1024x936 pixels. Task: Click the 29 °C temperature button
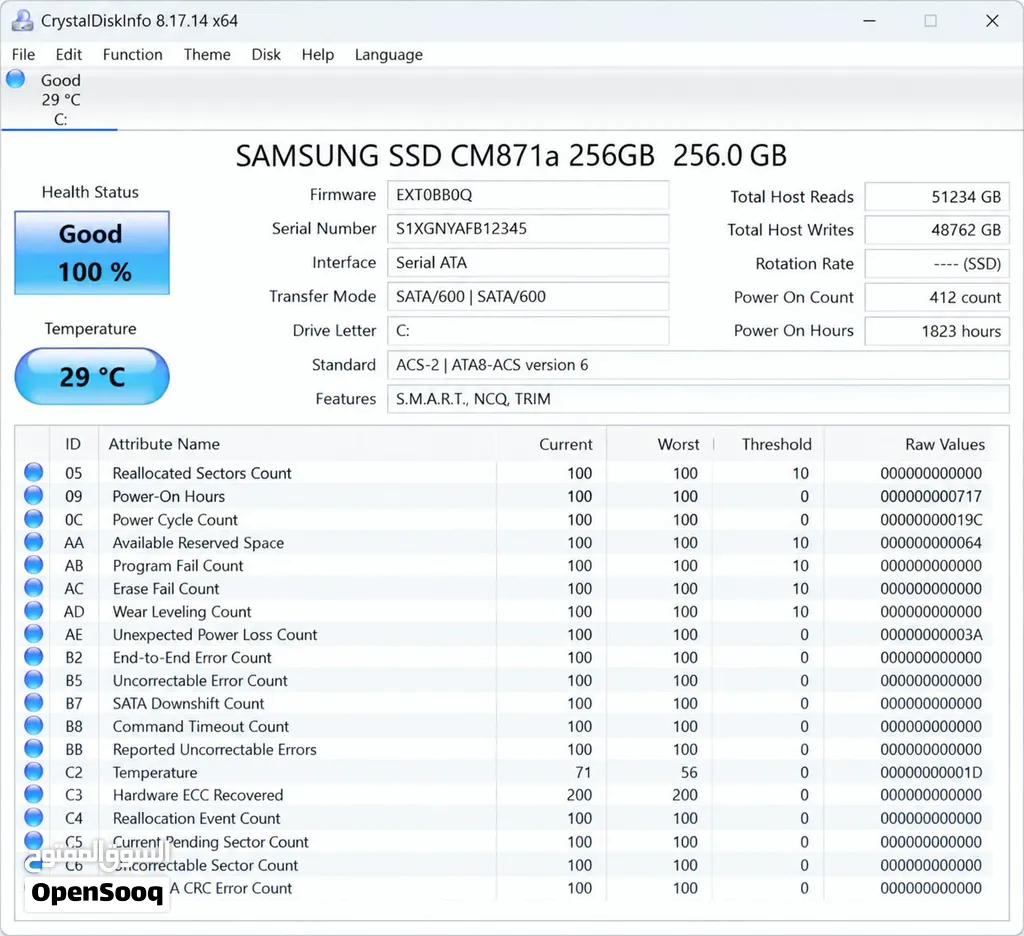[92, 376]
